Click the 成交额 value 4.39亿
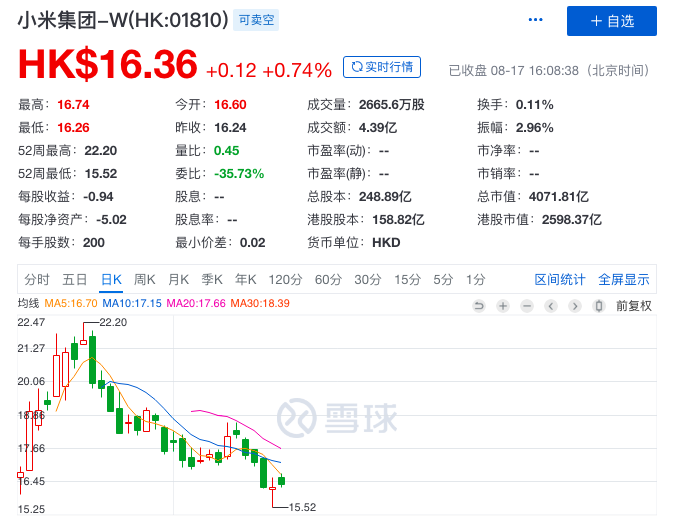The width and height of the screenshot is (674, 516). 378,128
